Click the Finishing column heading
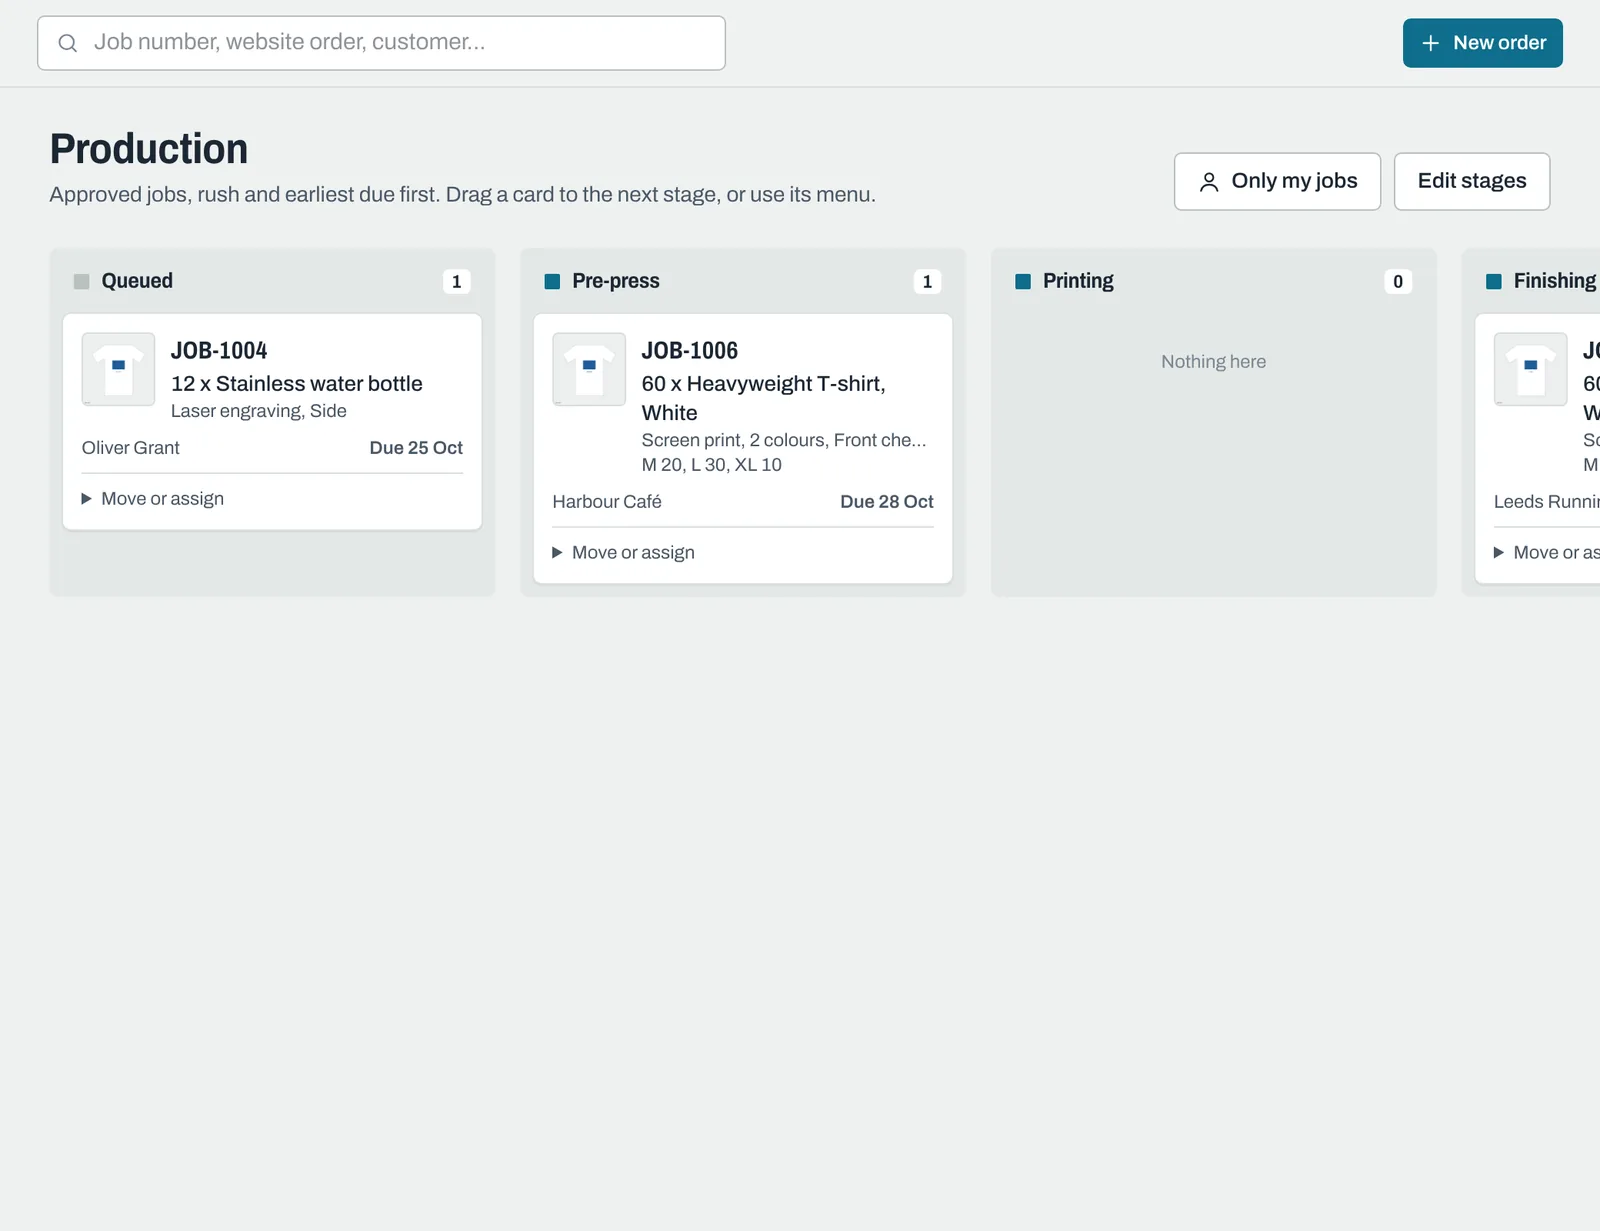 point(1555,281)
